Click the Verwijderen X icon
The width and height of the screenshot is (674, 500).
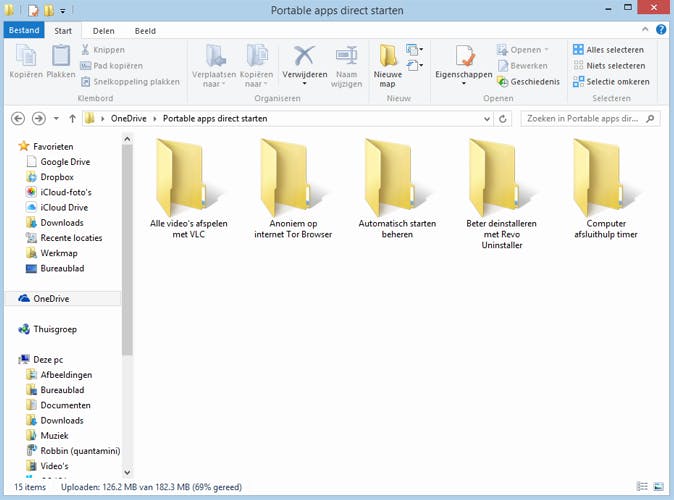pyautogui.click(x=304, y=56)
